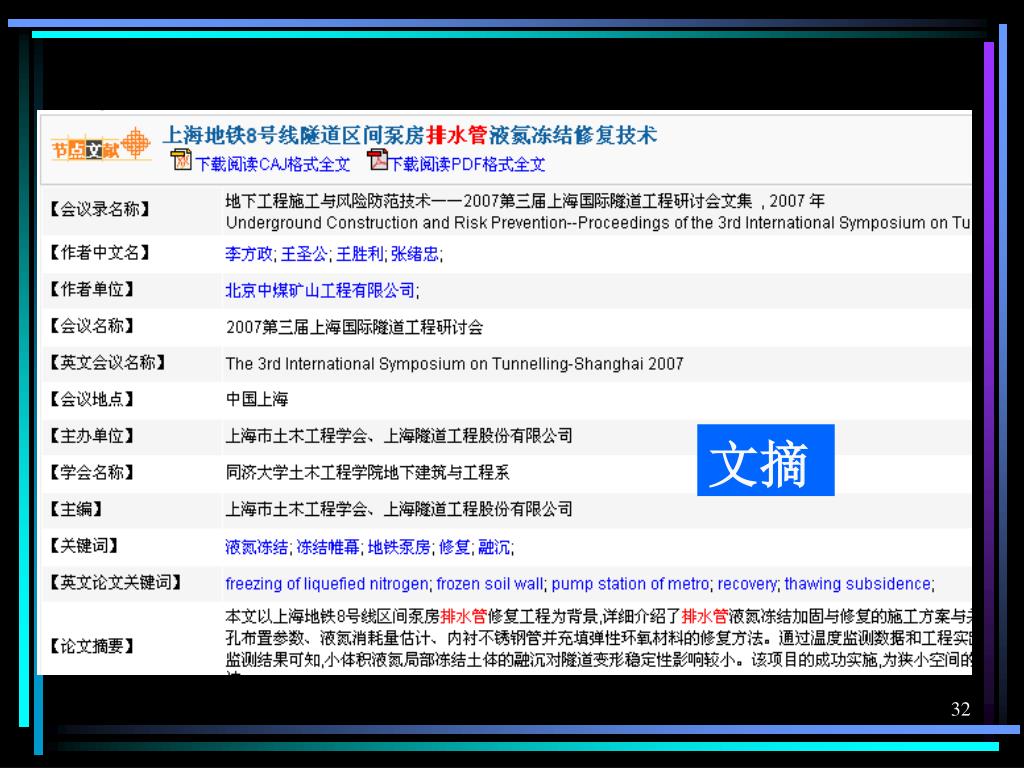Image resolution: width=1024 pixels, height=768 pixels.
Task: Click the PDF download document icon
Action: (x=377, y=159)
